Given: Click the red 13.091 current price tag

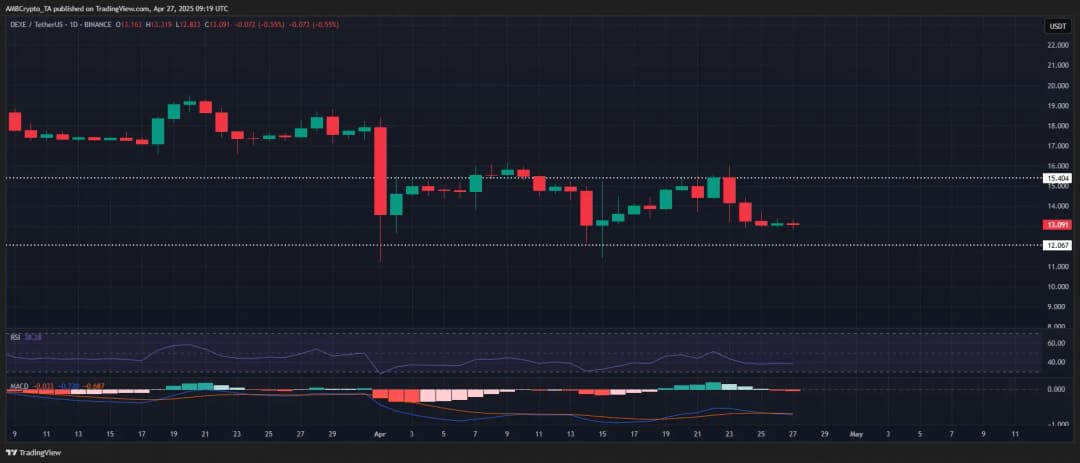Looking at the screenshot, I should point(1057,225).
